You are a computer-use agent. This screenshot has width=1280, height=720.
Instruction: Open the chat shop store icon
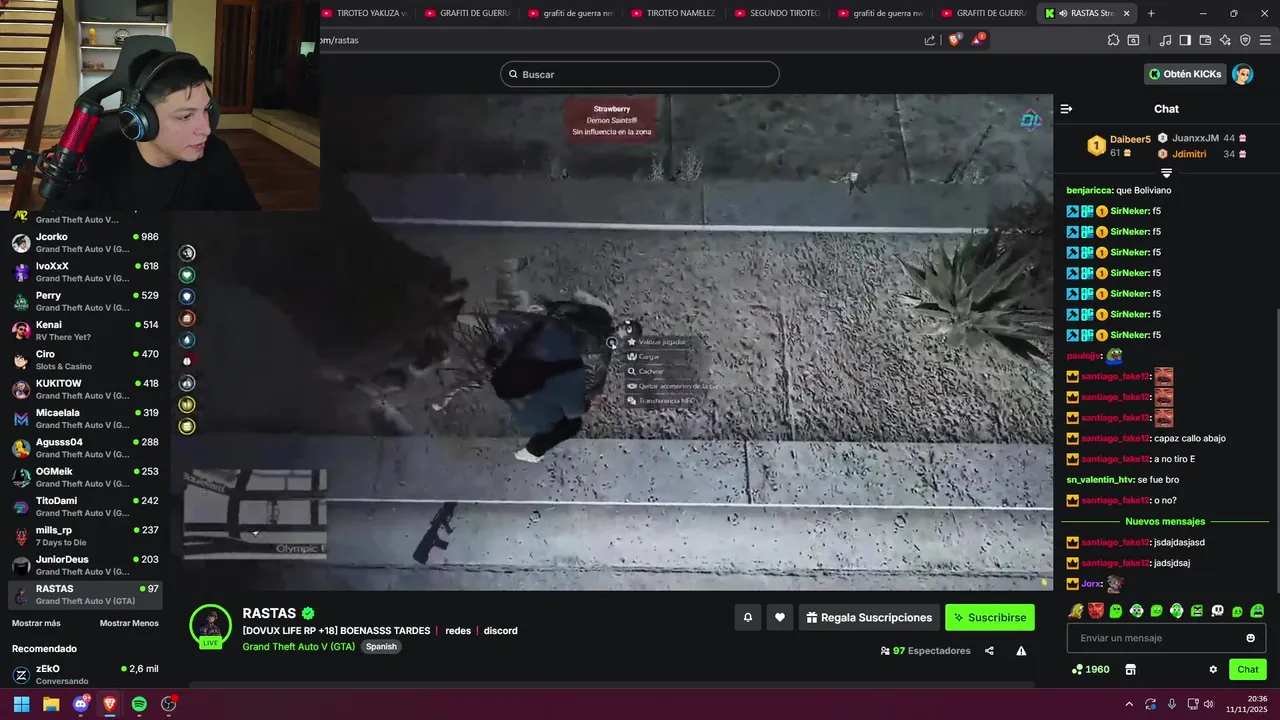tap(1130, 669)
